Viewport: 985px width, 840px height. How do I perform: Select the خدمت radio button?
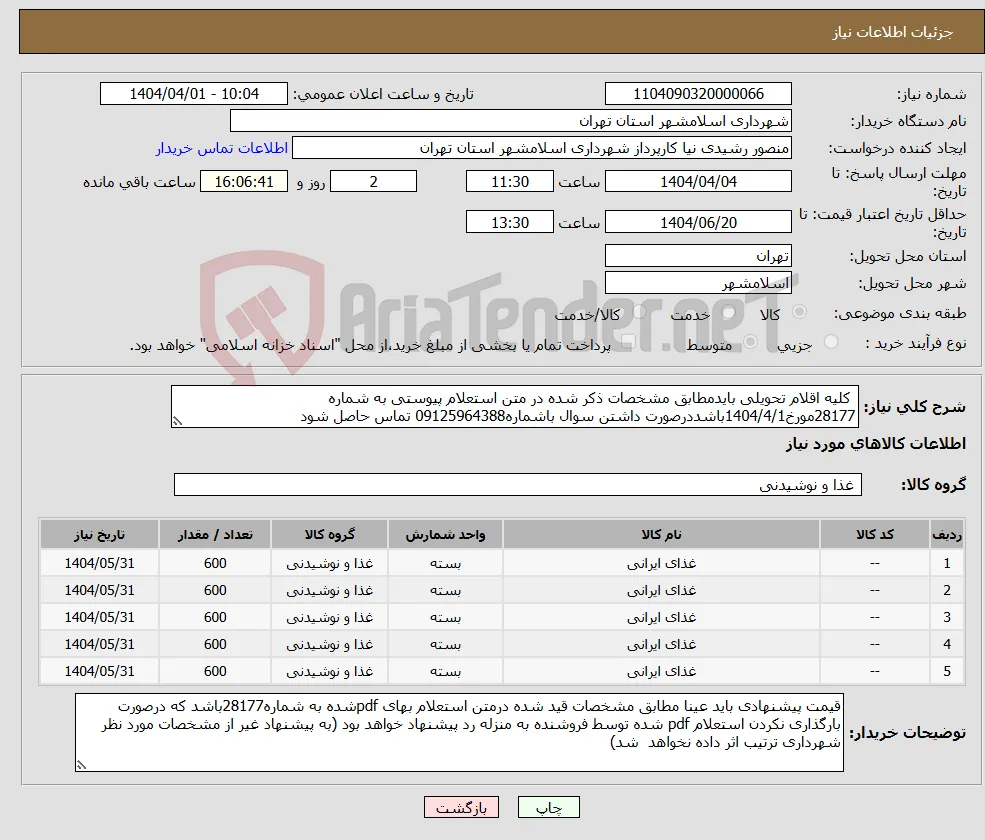(729, 312)
